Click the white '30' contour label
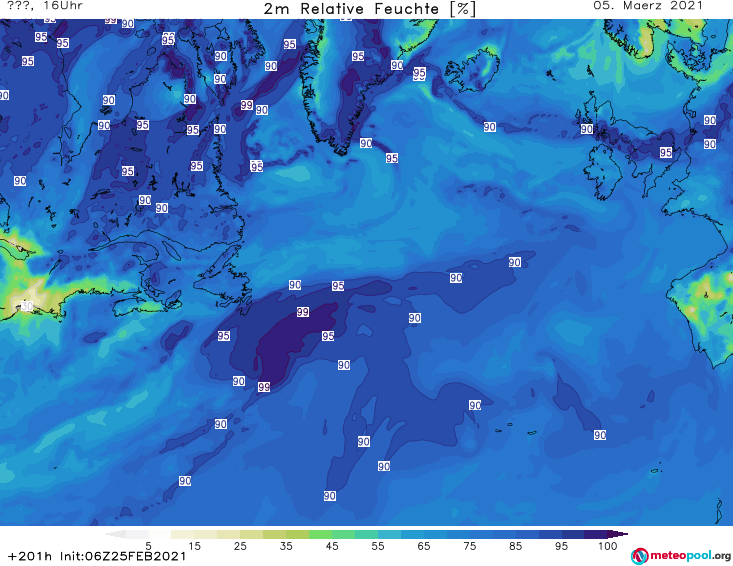The image size is (733, 566). pos(27,306)
